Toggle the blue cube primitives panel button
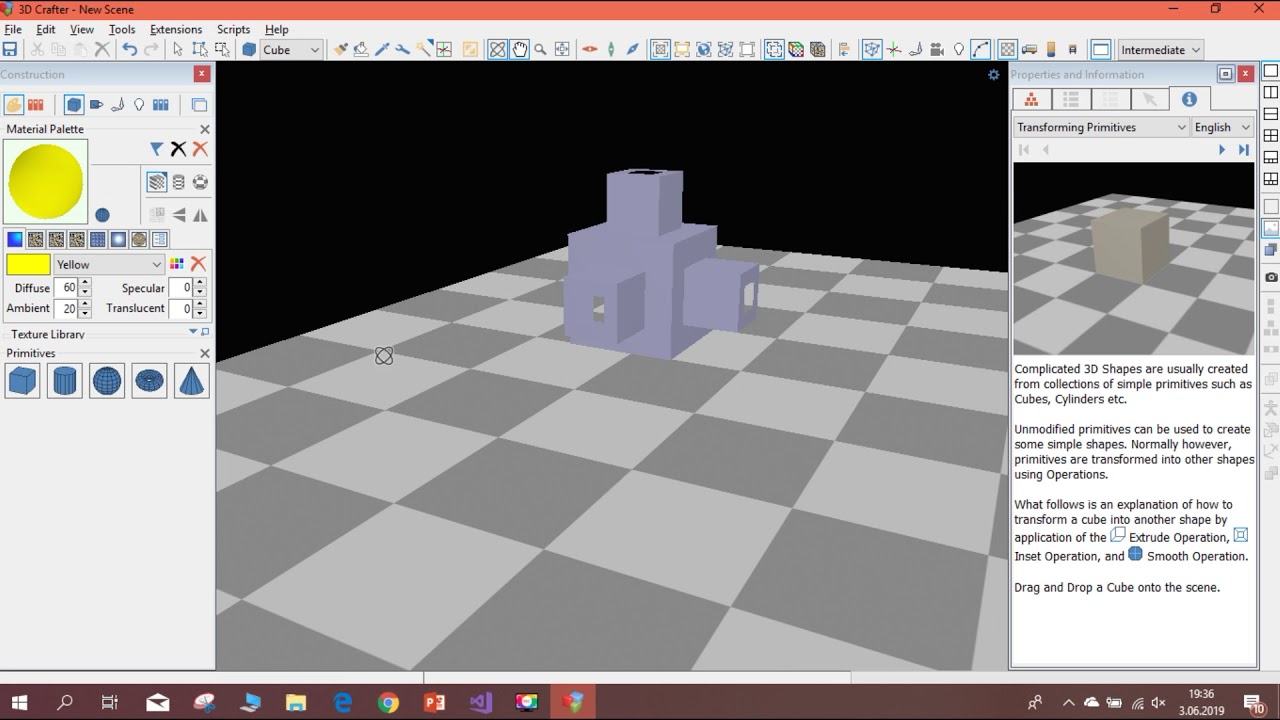1280x720 pixels. tap(74, 104)
